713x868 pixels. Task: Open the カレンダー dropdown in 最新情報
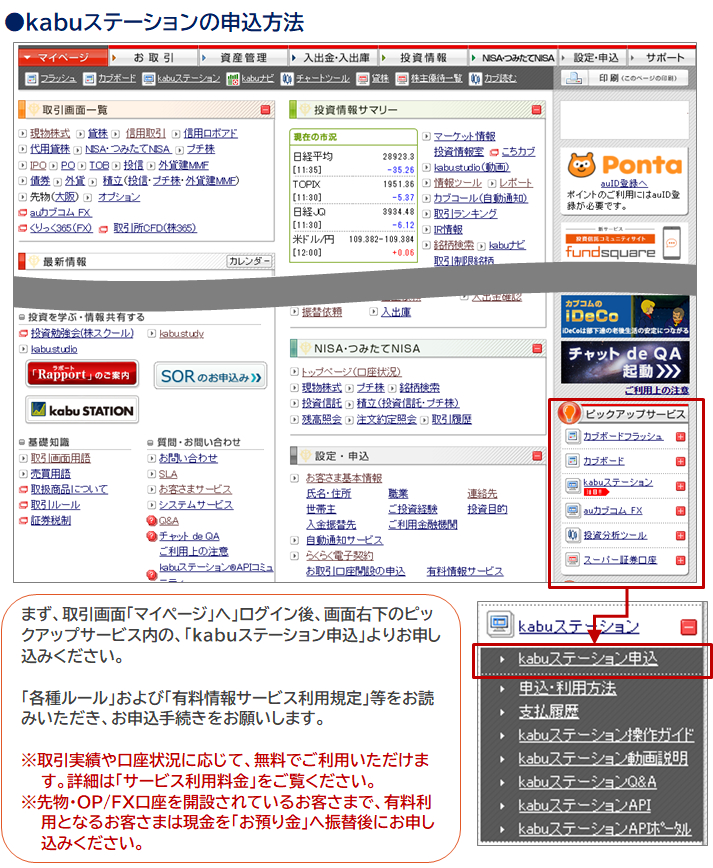(250, 261)
